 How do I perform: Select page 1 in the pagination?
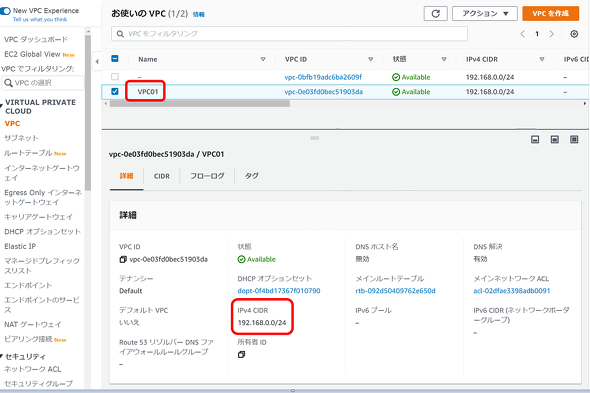pyautogui.click(x=537, y=34)
